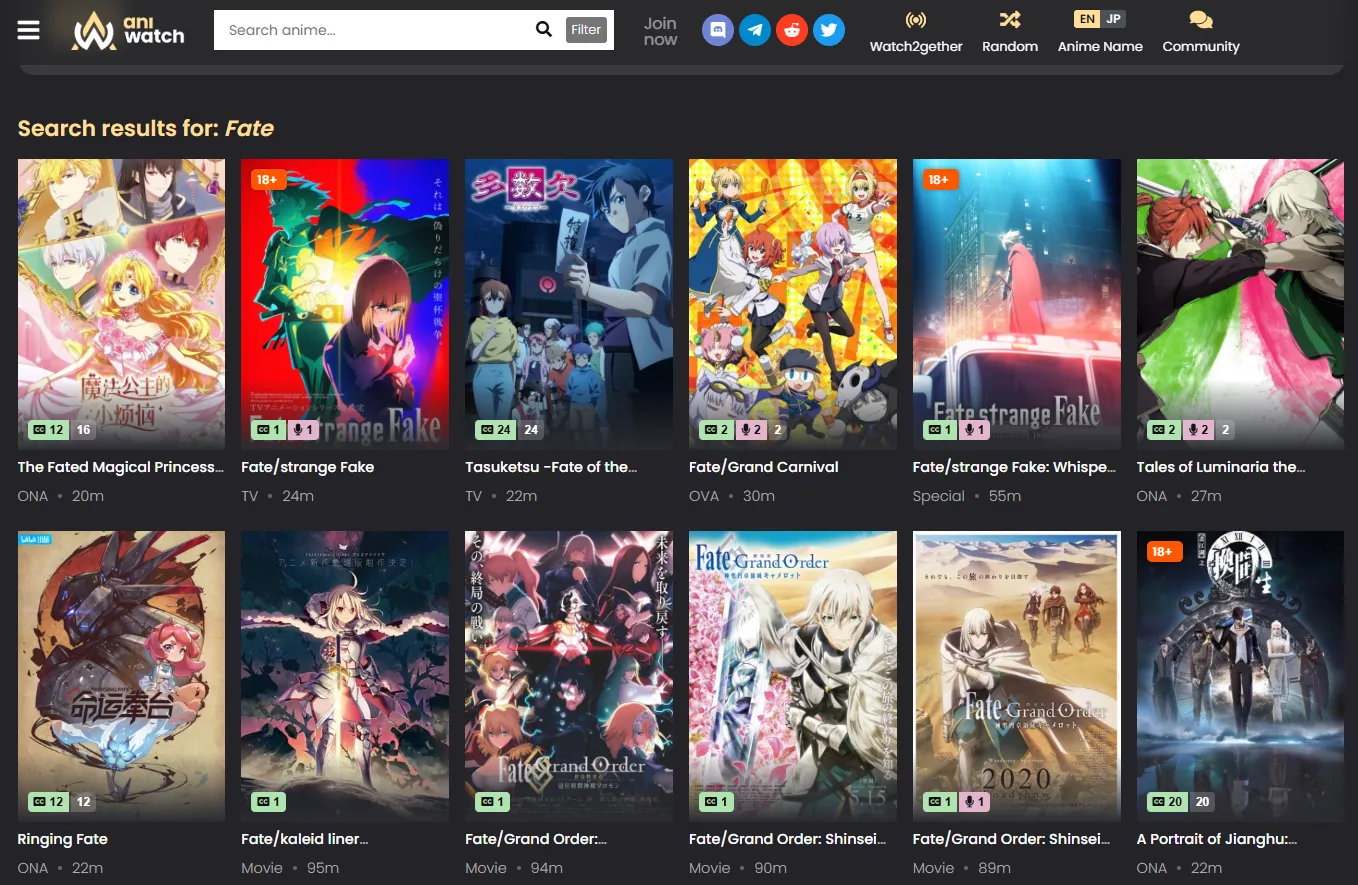The image size is (1358, 885).
Task: Open the Discord social icon
Action: [718, 30]
